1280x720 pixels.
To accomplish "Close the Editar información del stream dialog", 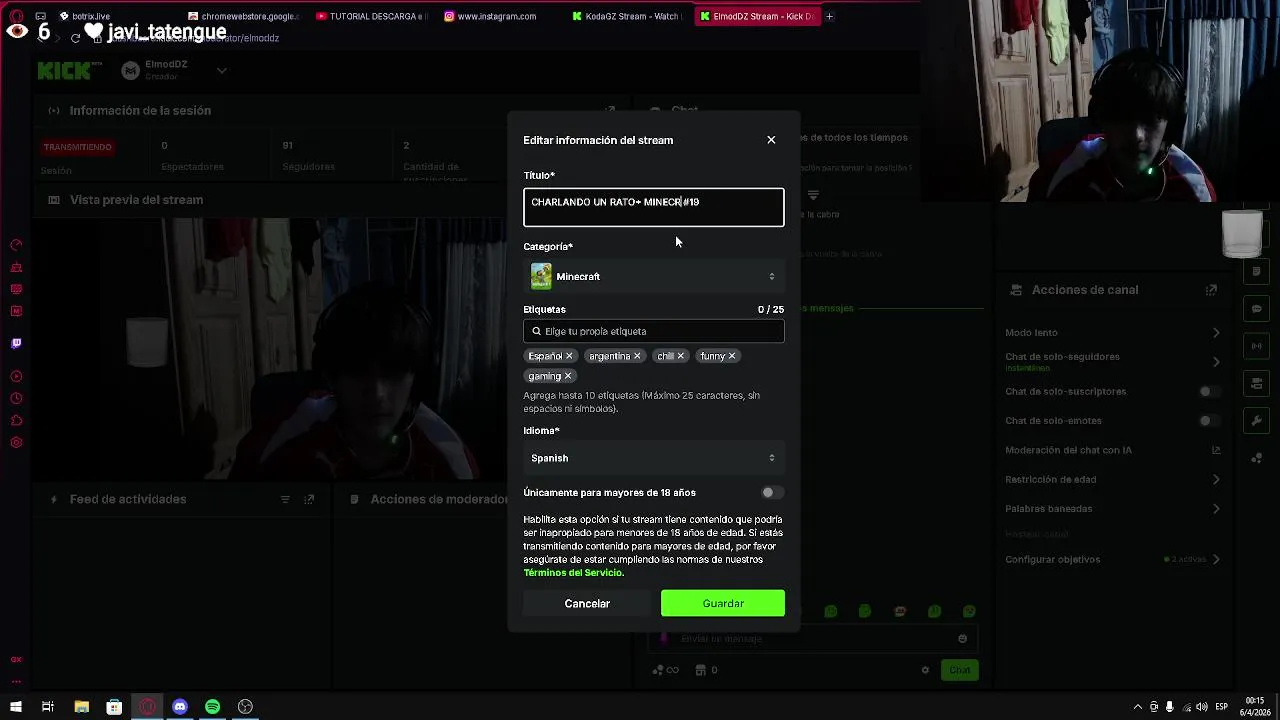I will pos(771,140).
